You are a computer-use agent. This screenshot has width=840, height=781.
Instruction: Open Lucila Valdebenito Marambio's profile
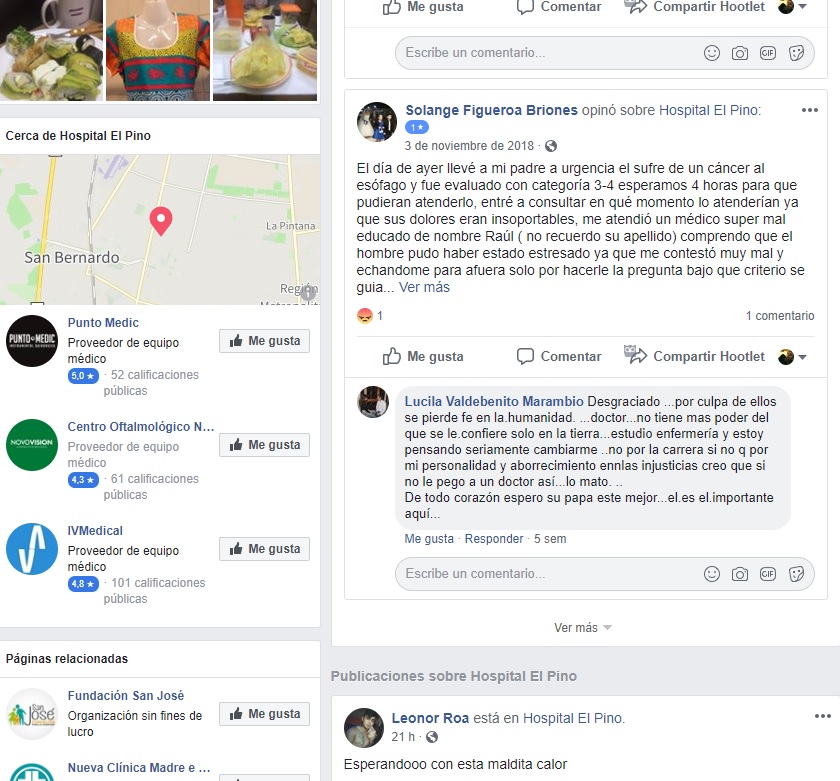click(x=493, y=401)
